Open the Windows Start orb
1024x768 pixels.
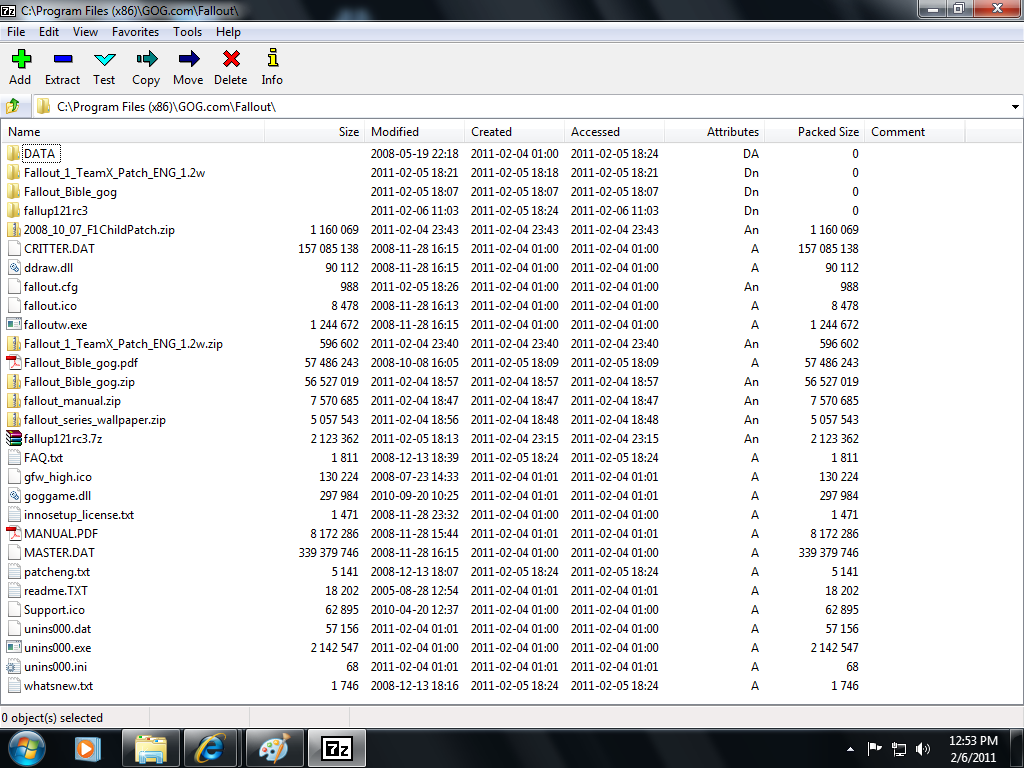pyautogui.click(x=27, y=748)
